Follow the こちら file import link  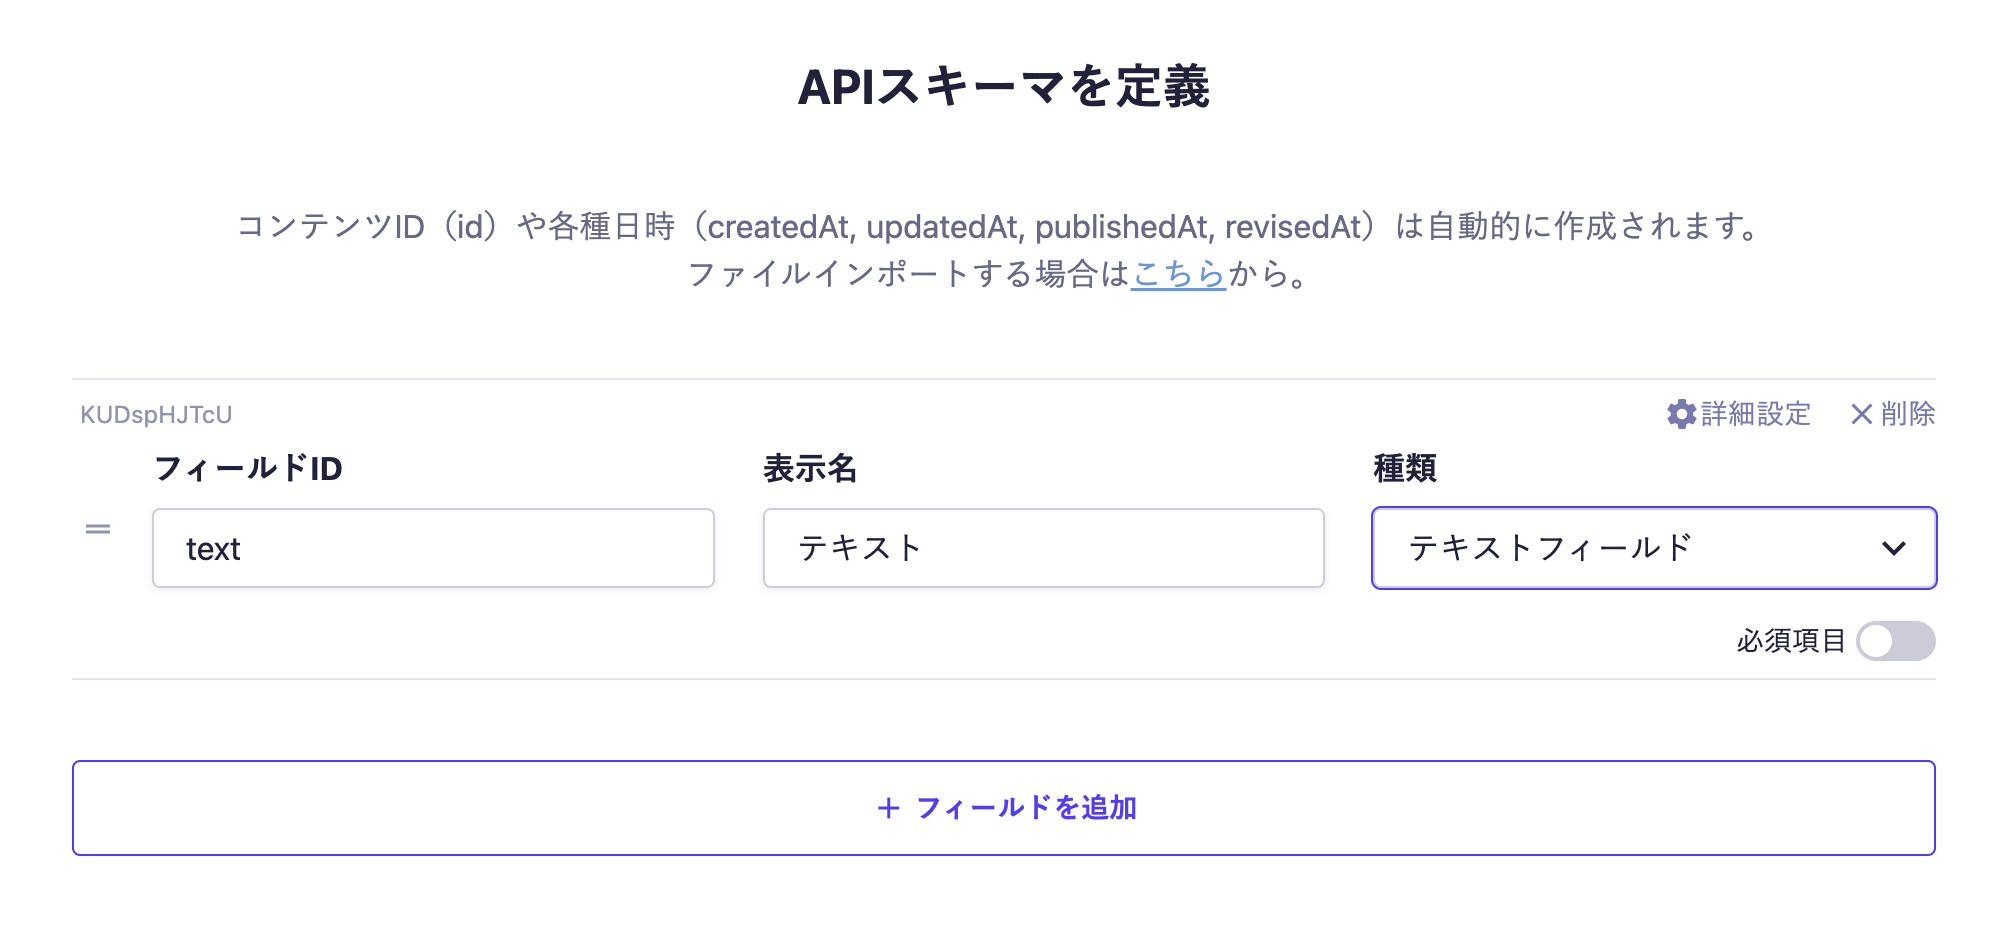(1179, 274)
